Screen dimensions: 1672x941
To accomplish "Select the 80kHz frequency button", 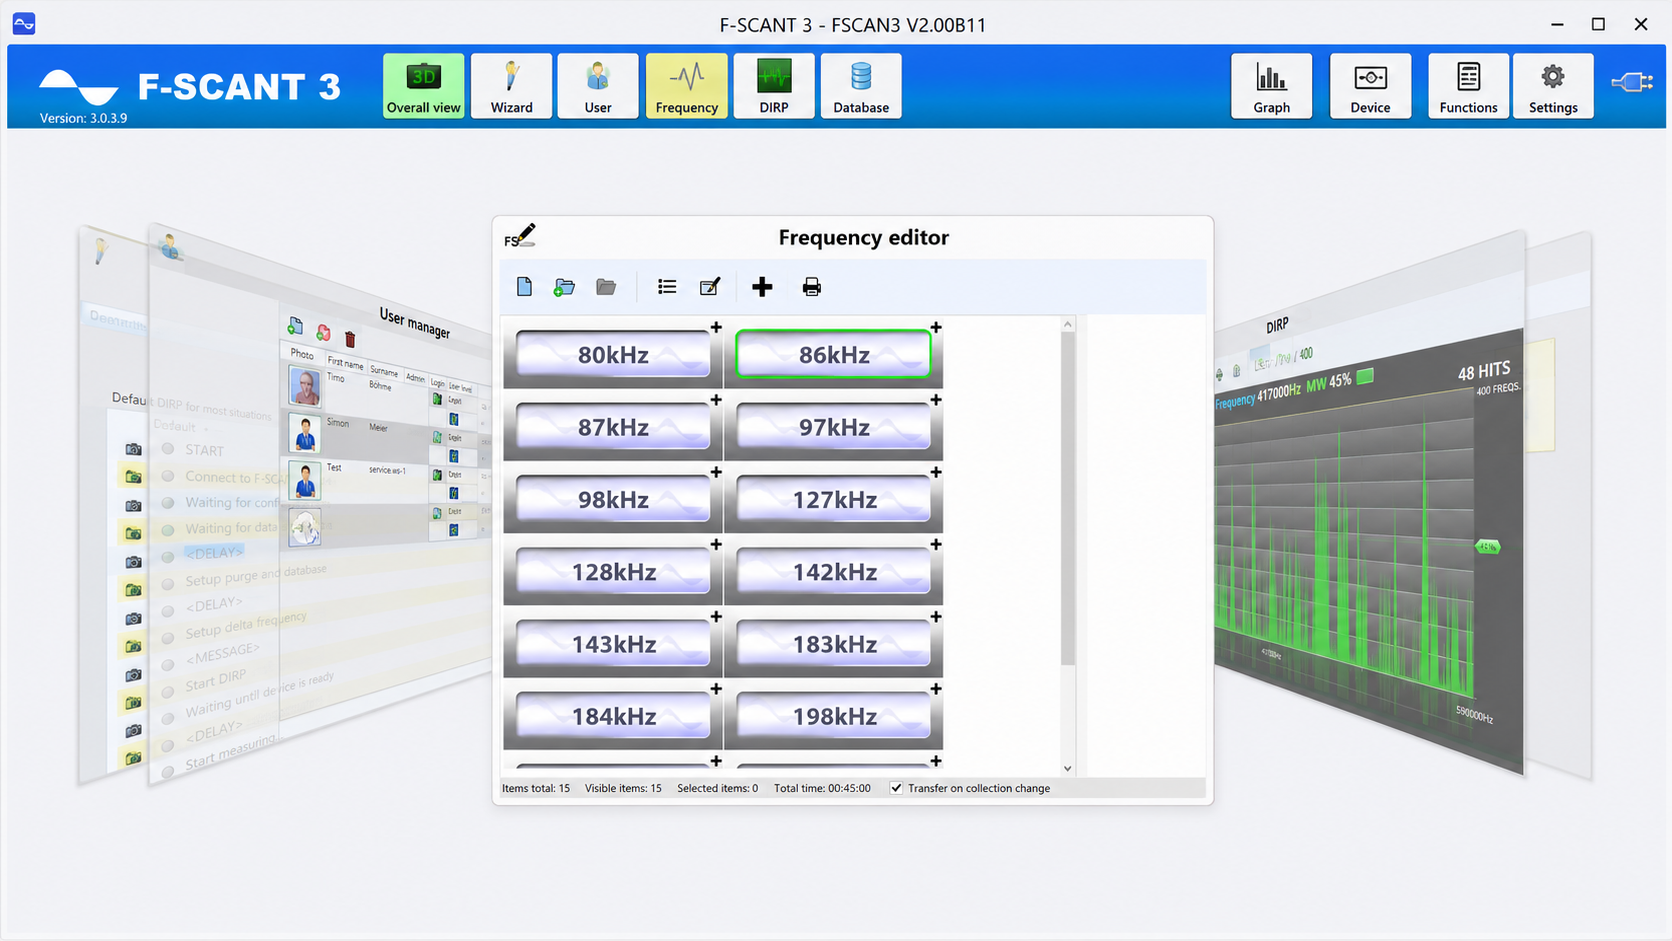I will tap(613, 355).
